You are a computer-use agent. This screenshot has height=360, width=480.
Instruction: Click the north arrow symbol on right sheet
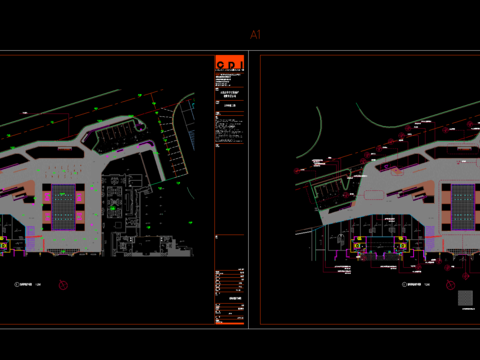tap(451, 285)
